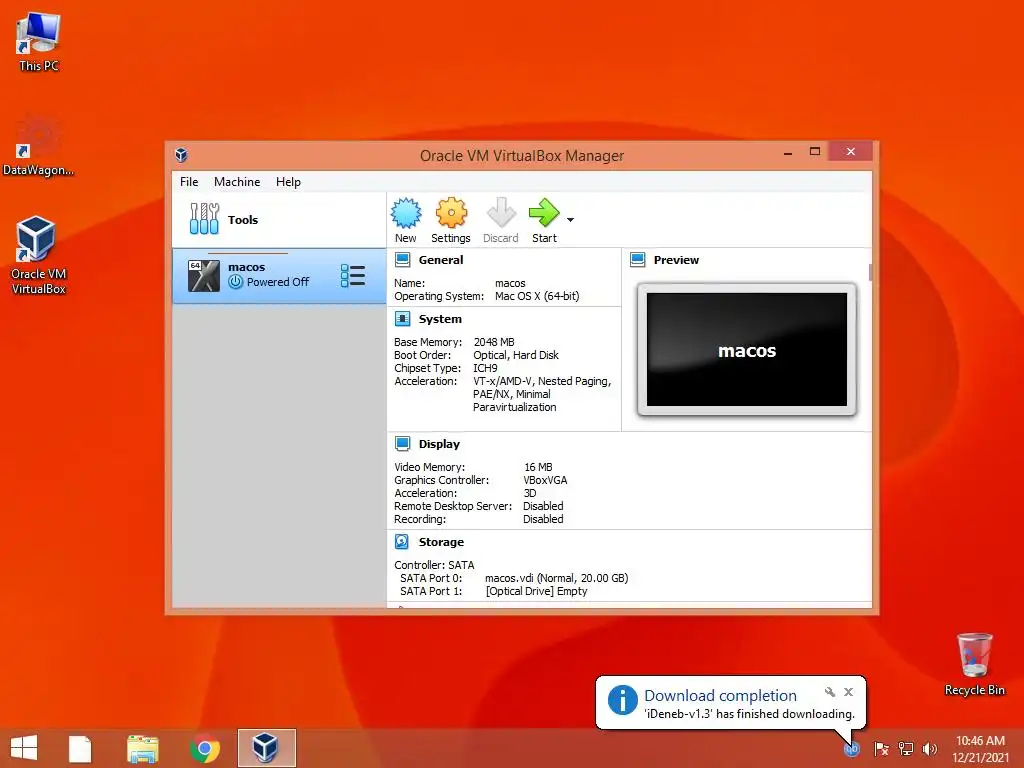The image size is (1024, 768).
Task: Open the blank document taskbar icon
Action: tap(80, 748)
